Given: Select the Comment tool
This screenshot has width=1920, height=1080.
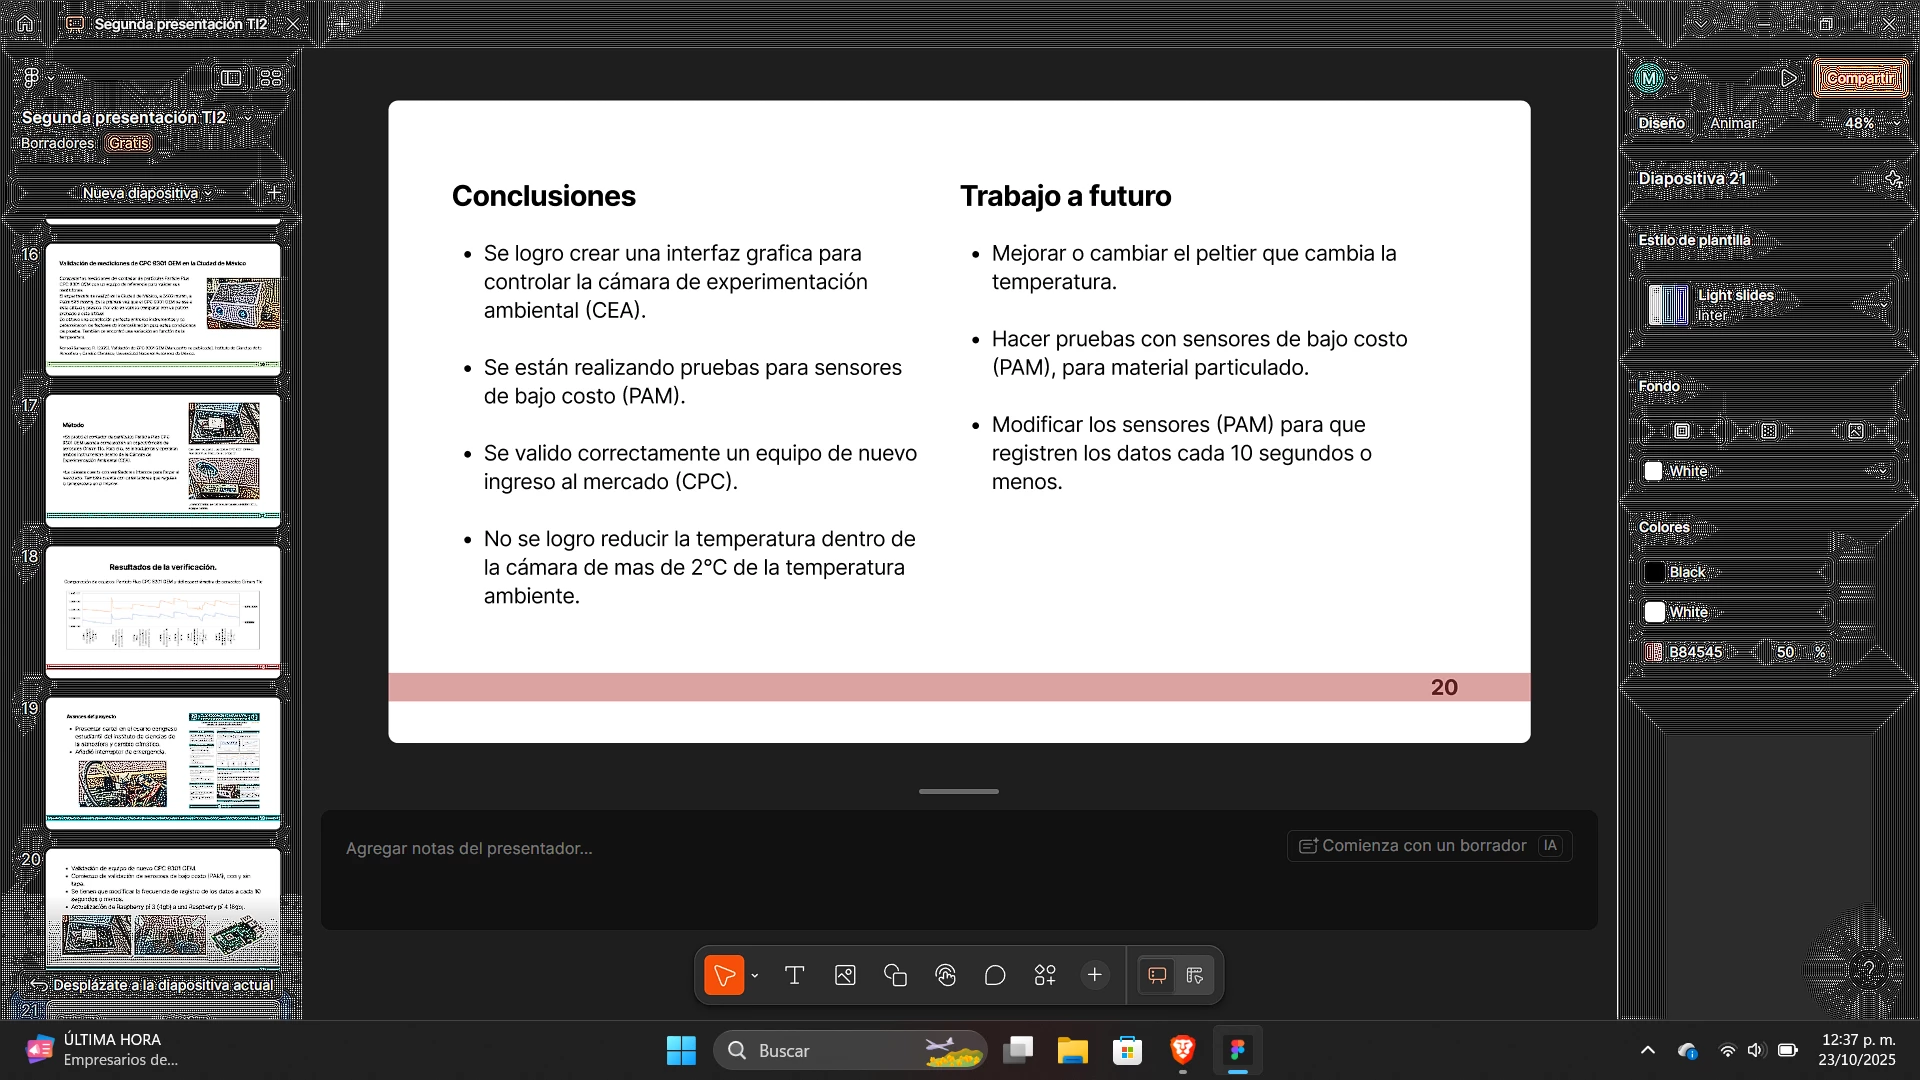Looking at the screenshot, I should pyautogui.click(x=995, y=975).
